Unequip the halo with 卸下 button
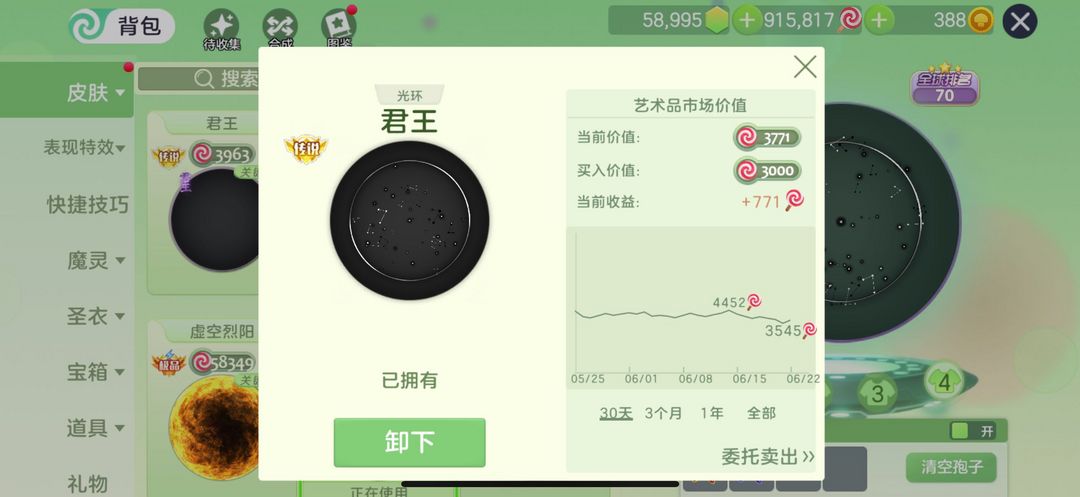The width and height of the screenshot is (1080, 497). [410, 442]
